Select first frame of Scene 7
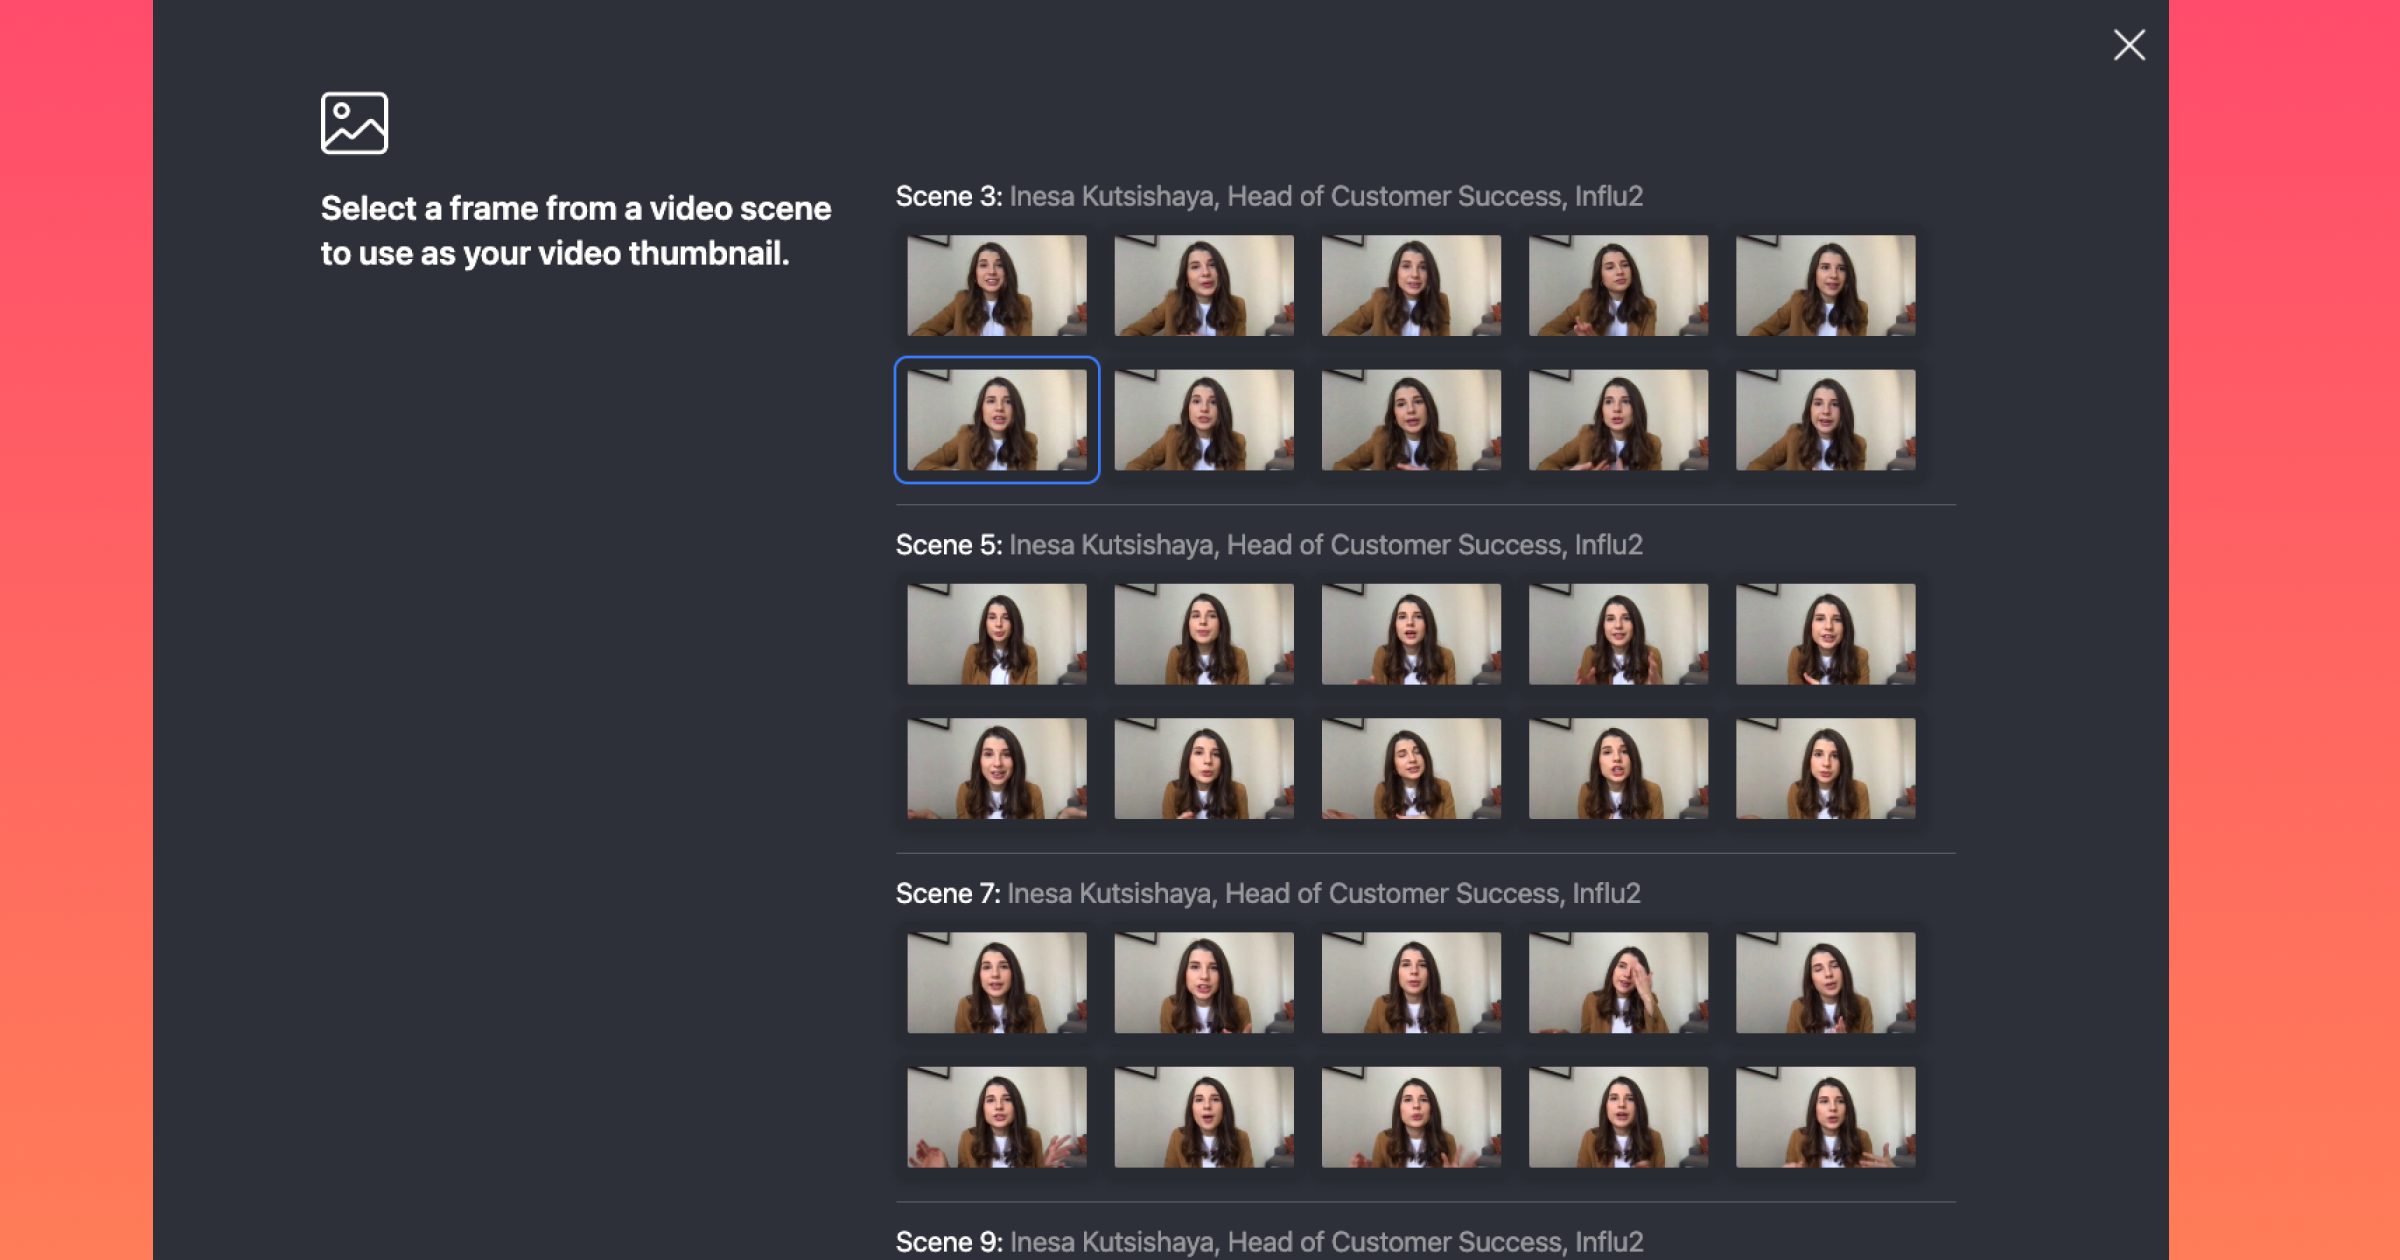2400x1260 pixels. tap(996, 982)
